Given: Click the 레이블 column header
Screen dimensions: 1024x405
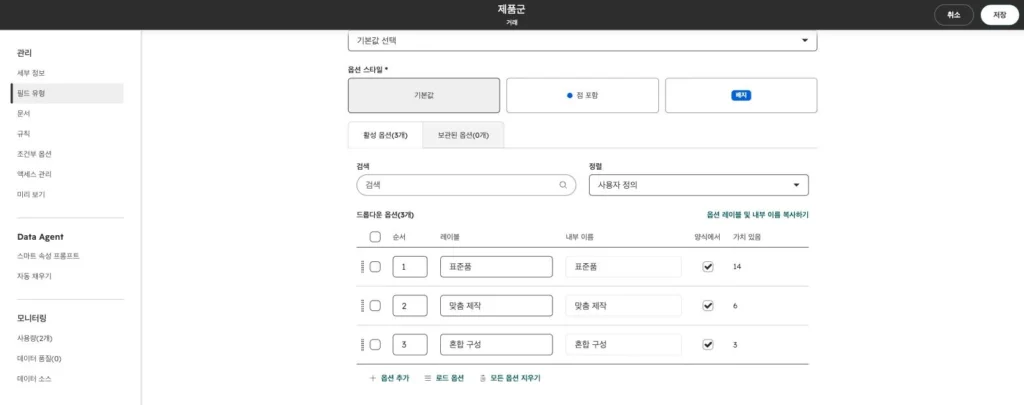Looking at the screenshot, I should pos(451,237).
